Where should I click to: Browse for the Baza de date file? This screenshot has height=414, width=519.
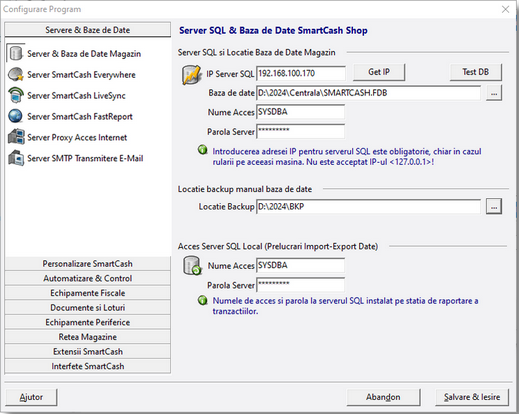494,93
